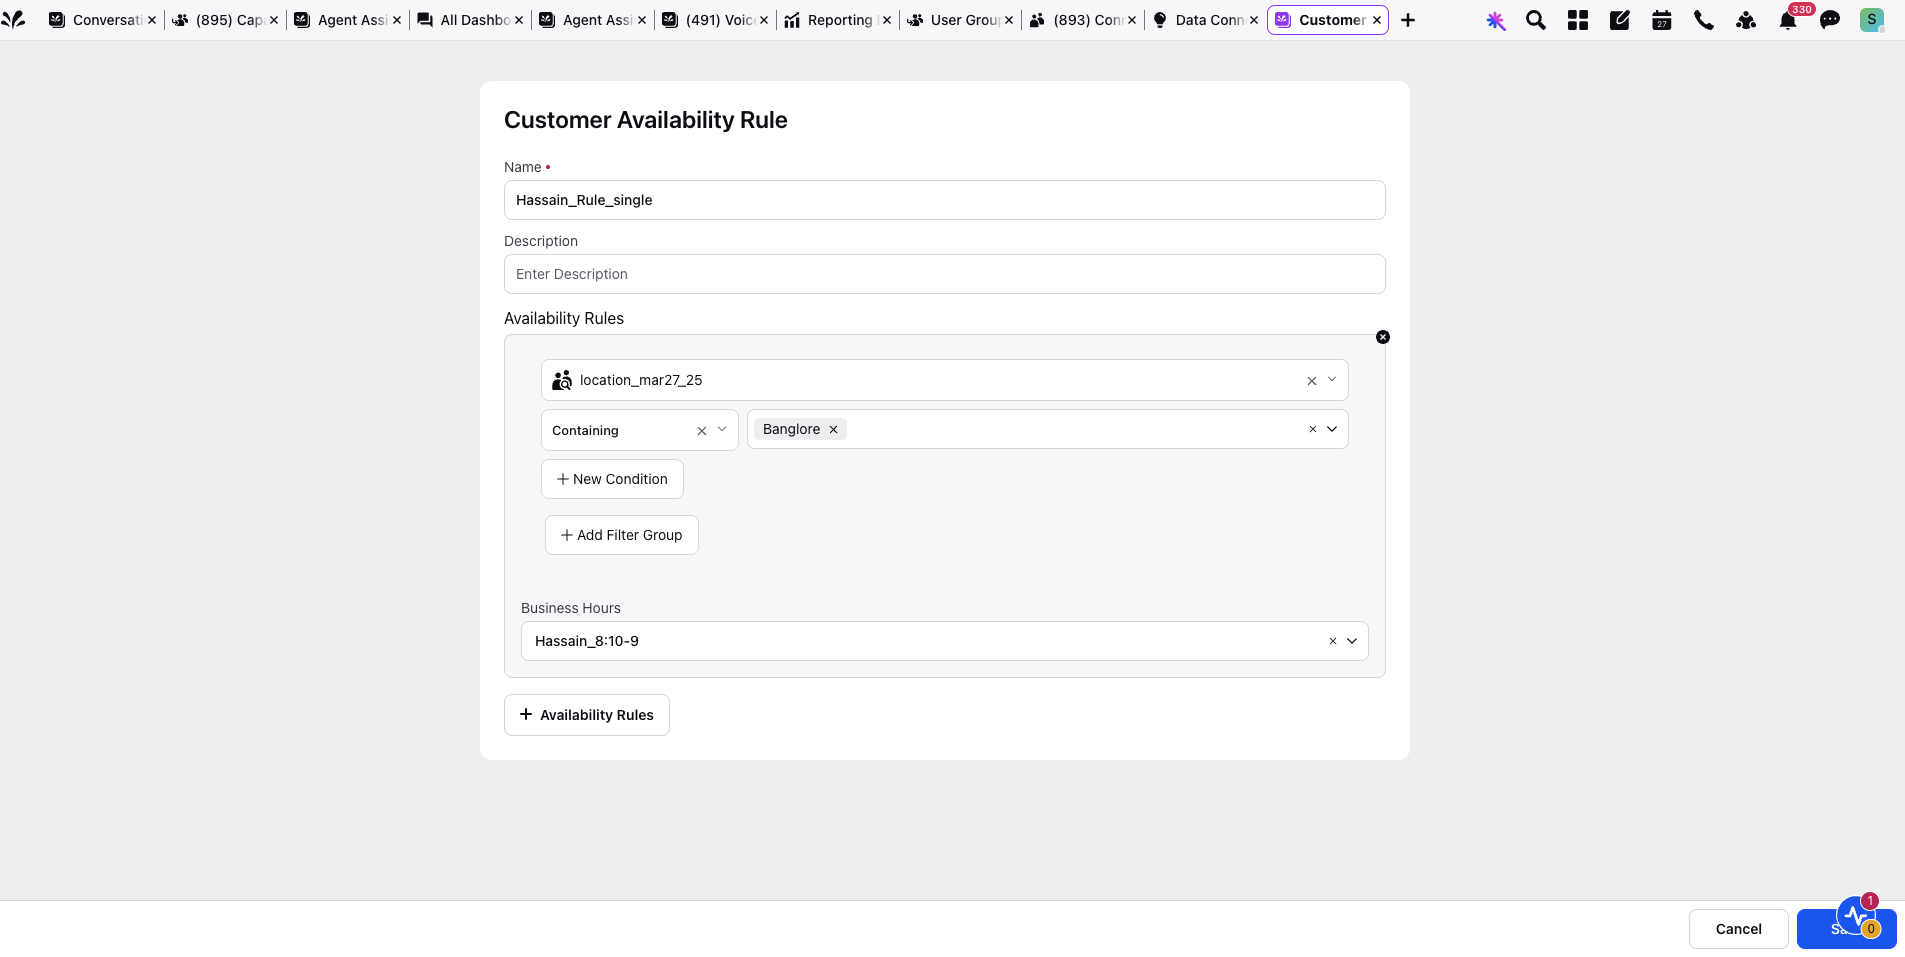Click the people/community icon in top bar
1905x957 pixels.
click(x=1746, y=20)
